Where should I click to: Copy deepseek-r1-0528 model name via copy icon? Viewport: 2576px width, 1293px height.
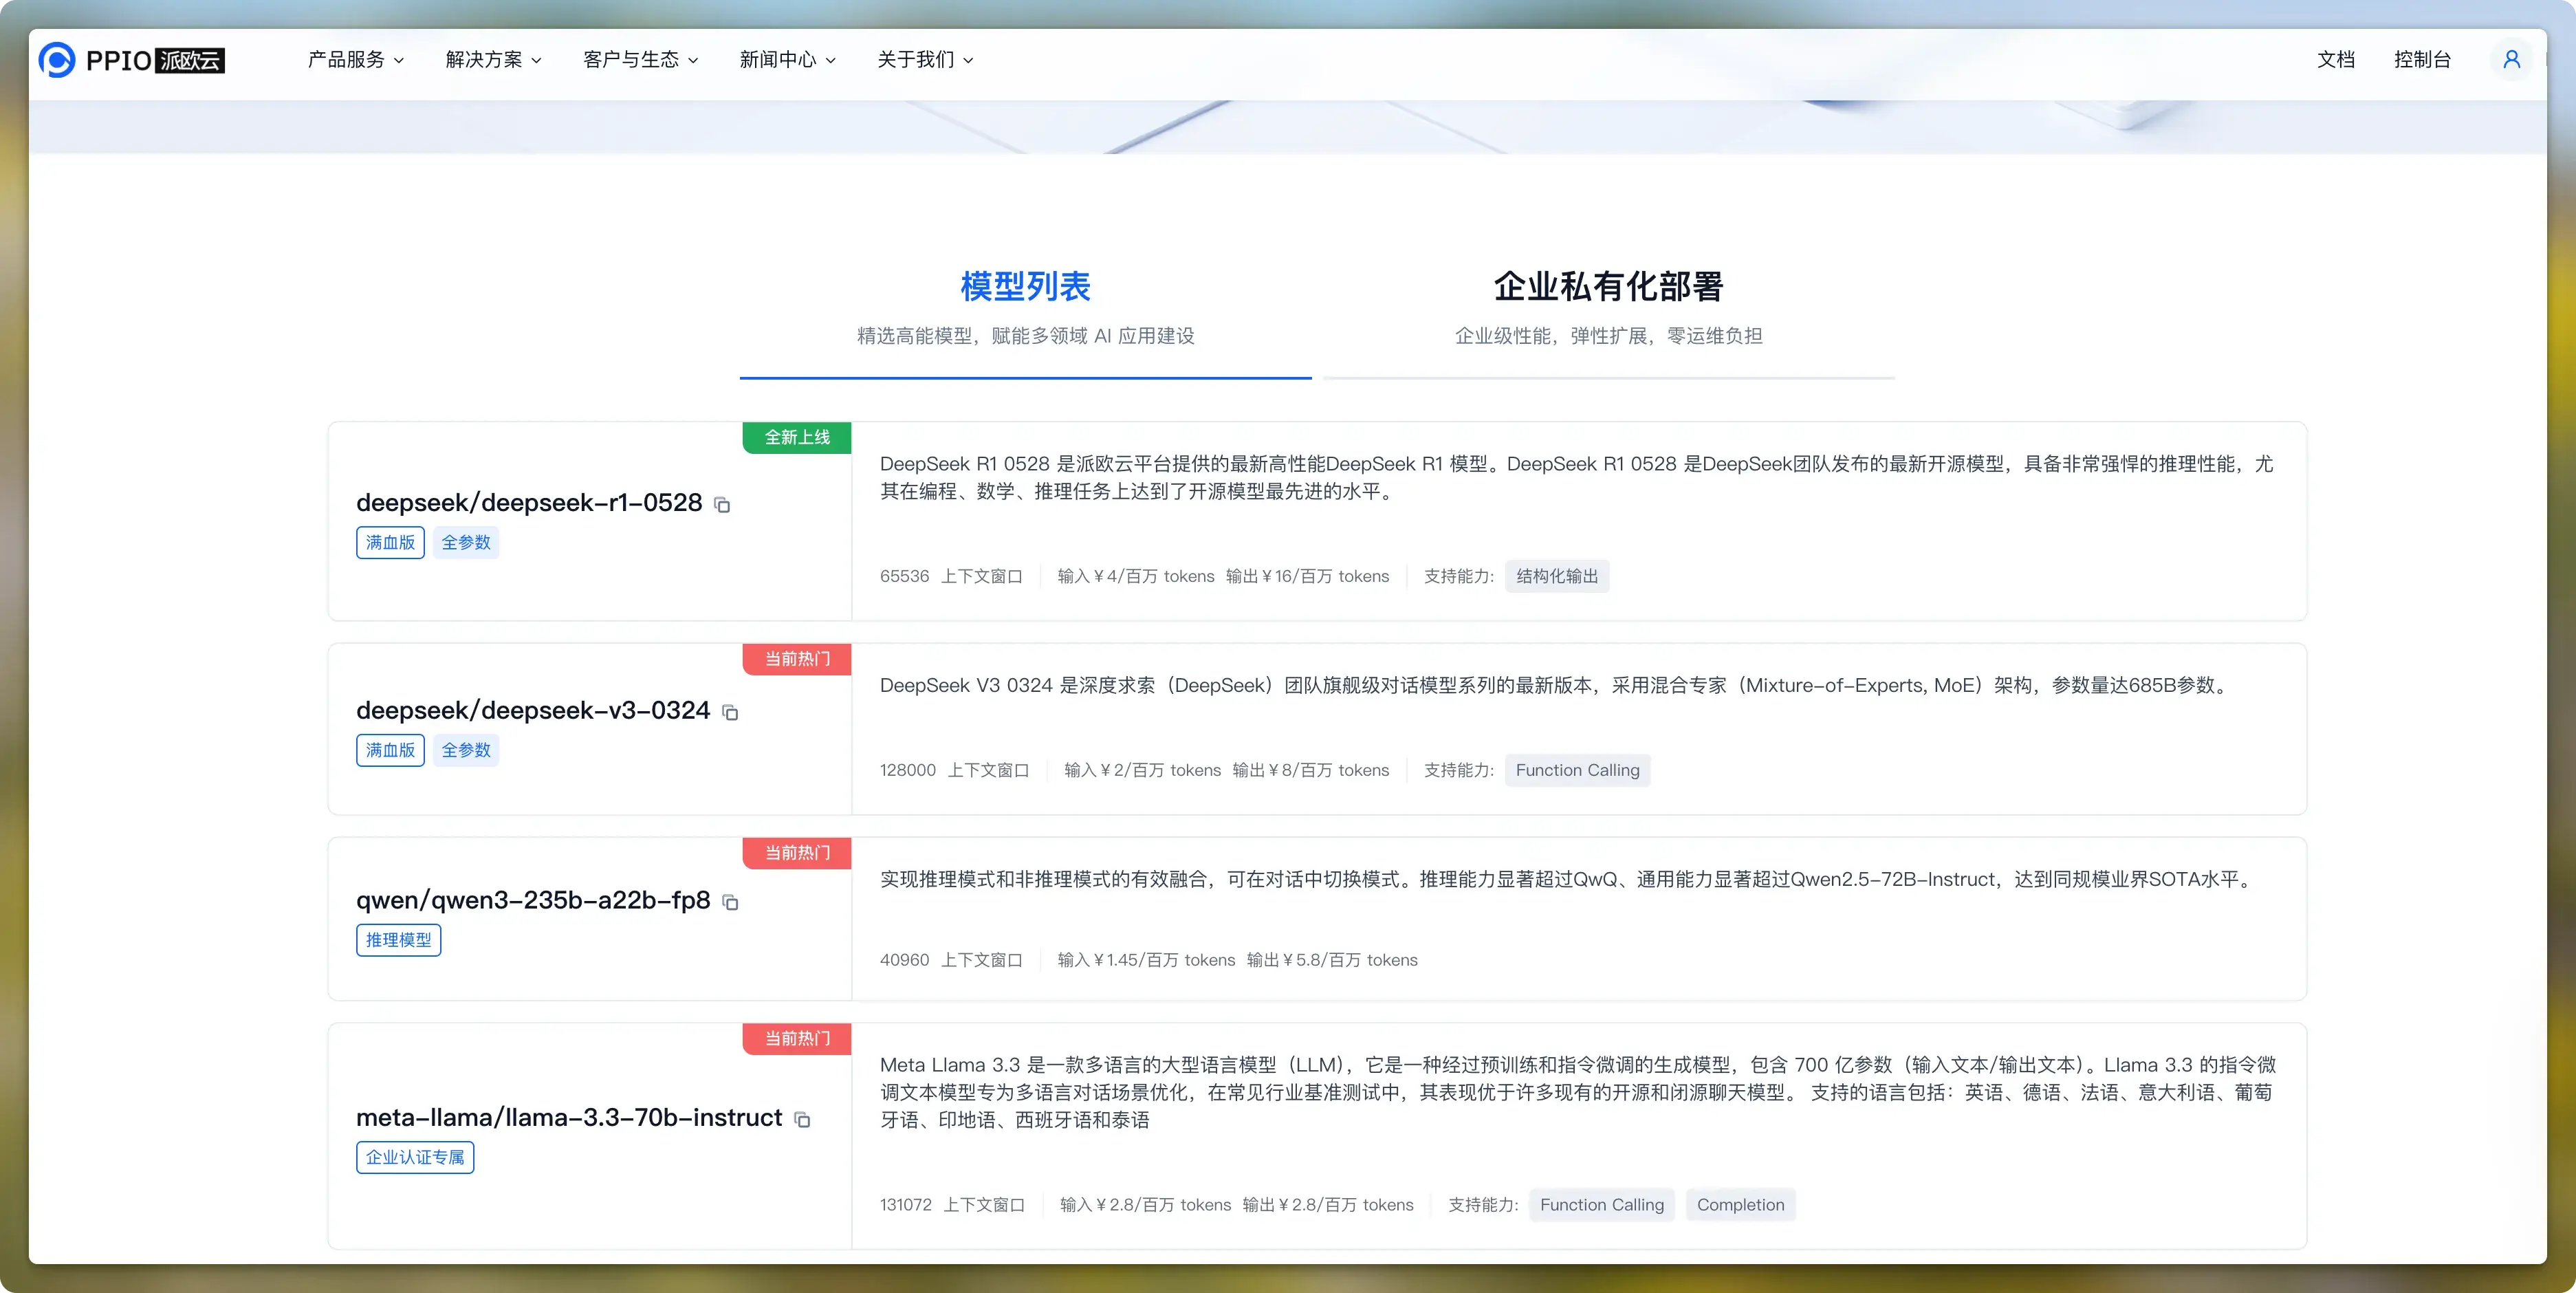click(723, 505)
